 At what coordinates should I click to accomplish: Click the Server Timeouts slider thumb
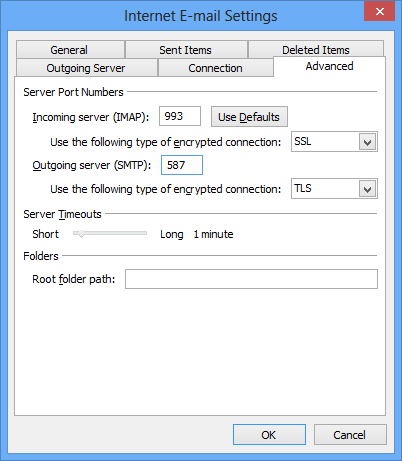tap(80, 234)
